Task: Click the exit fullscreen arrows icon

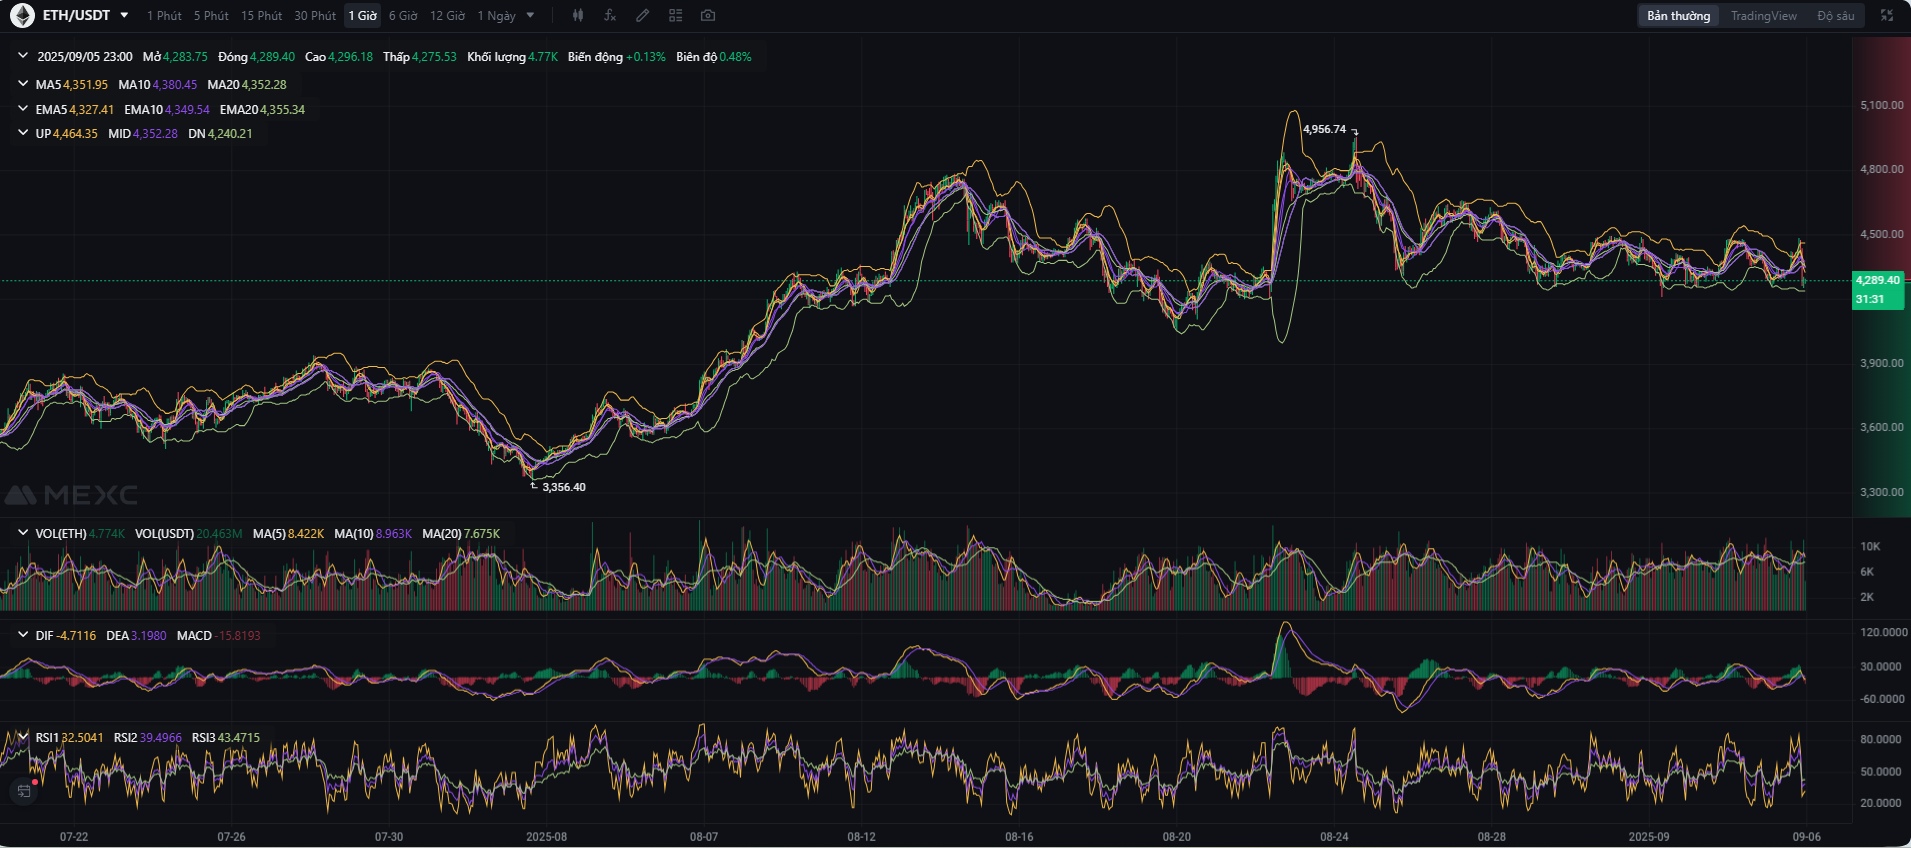Action: [x=1887, y=15]
